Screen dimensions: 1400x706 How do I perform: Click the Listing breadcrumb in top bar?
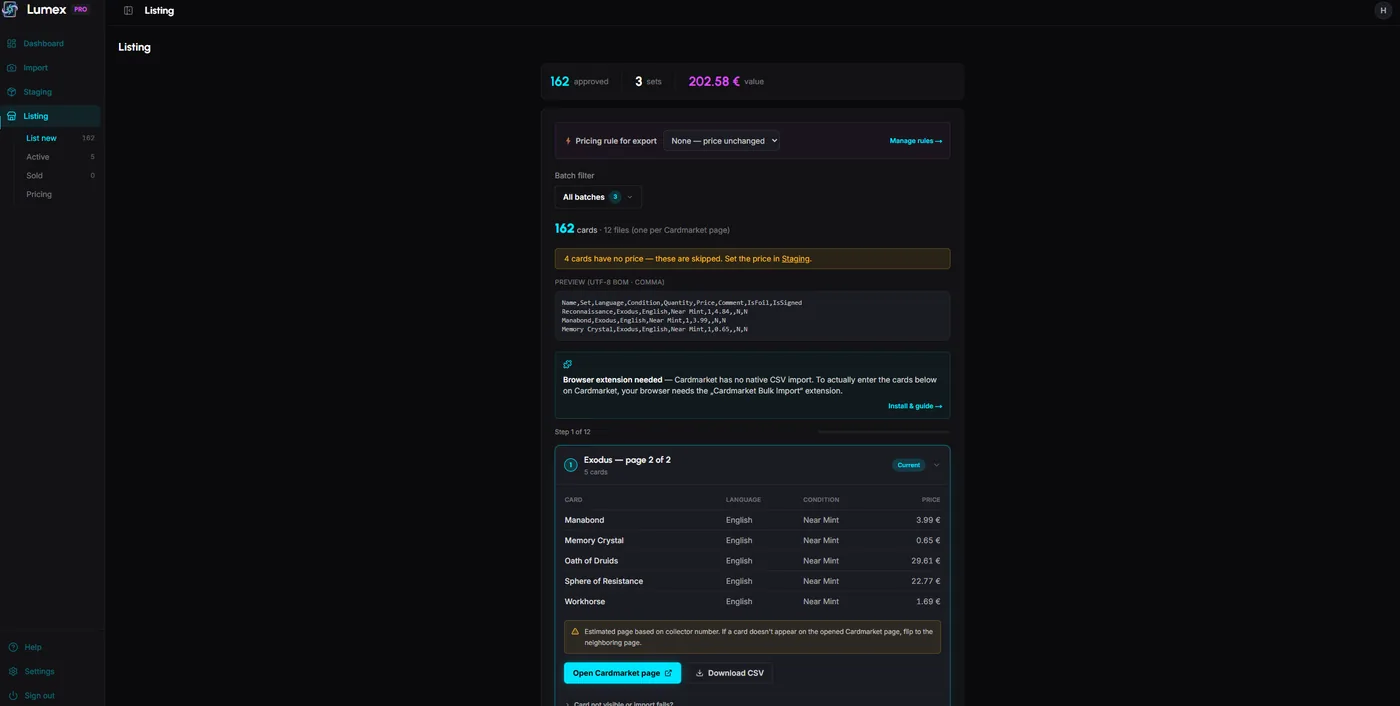(x=159, y=11)
